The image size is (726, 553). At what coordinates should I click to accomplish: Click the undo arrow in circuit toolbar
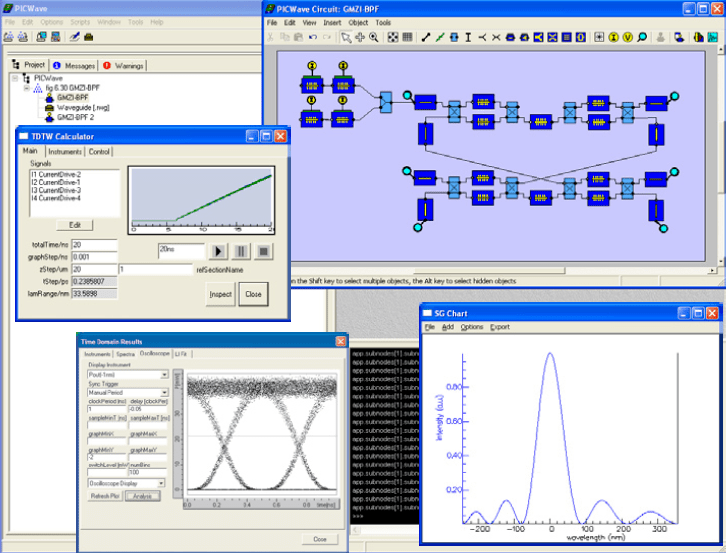[x=313, y=37]
